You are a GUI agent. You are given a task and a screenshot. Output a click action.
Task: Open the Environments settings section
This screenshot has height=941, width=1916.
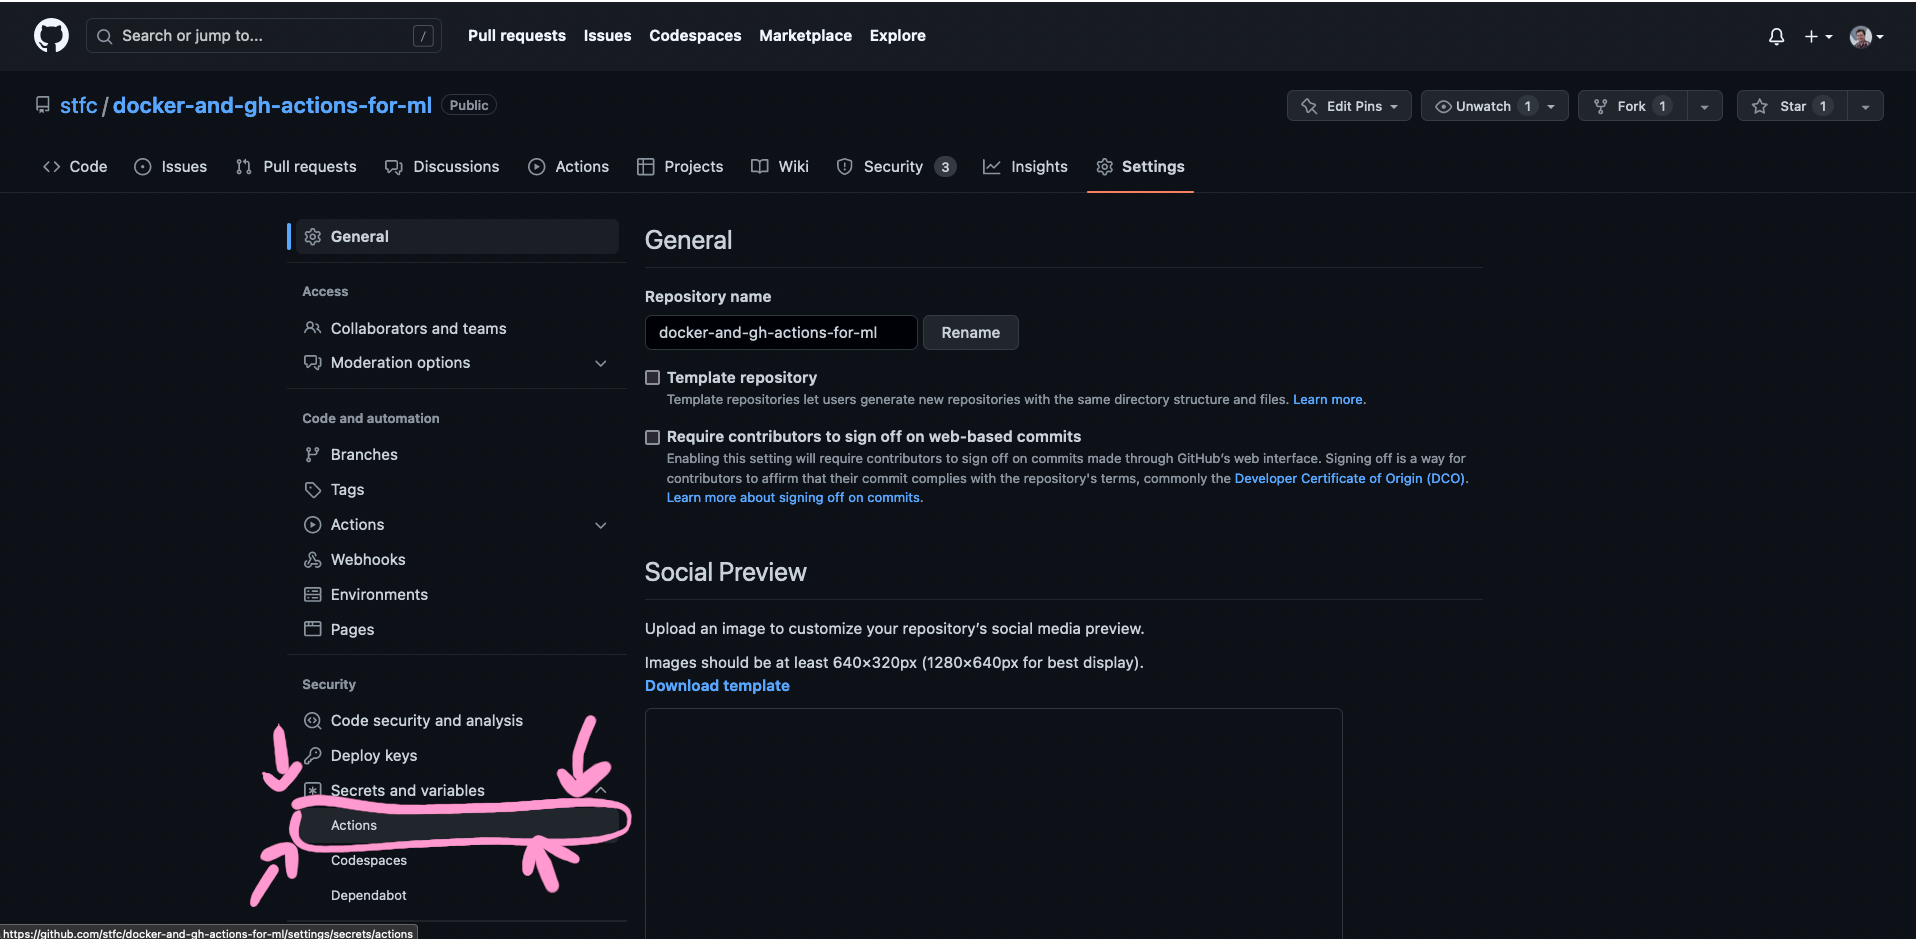[x=378, y=594]
